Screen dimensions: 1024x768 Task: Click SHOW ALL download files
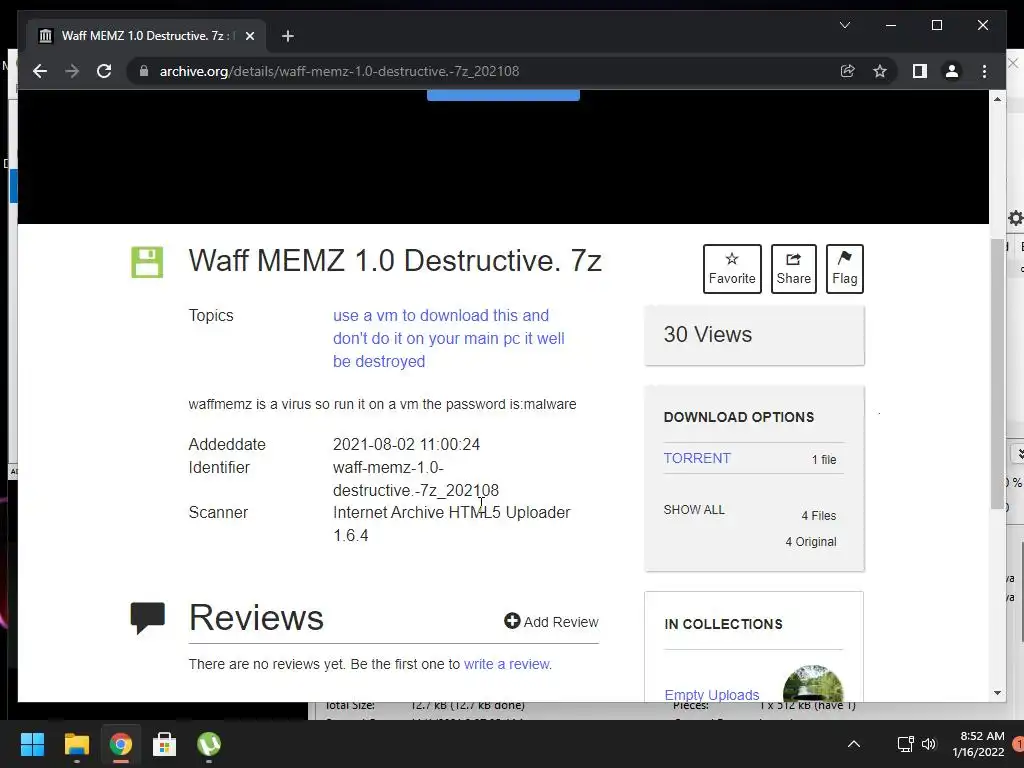coord(694,509)
